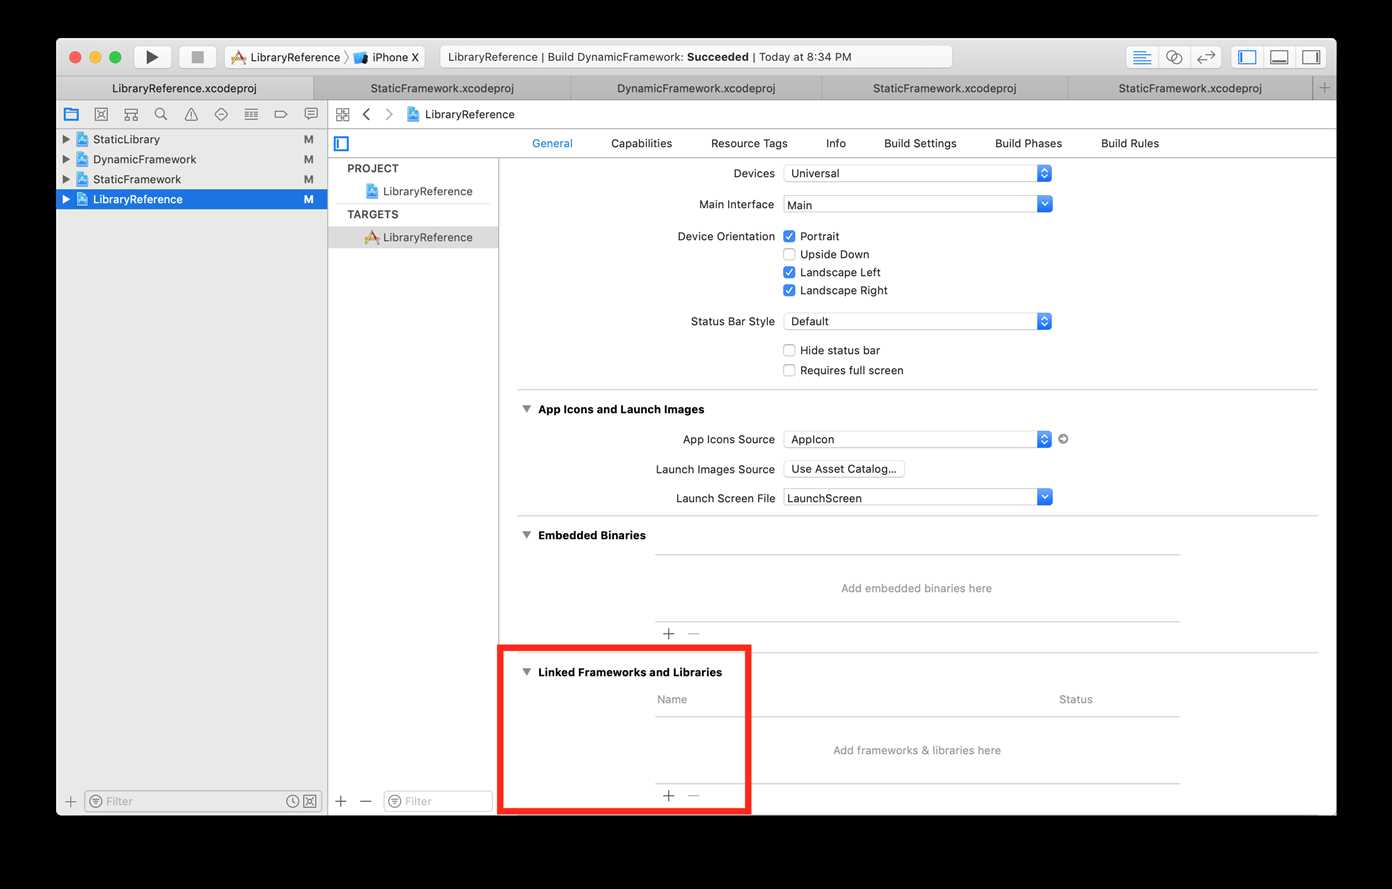Open the Symbol navigator
The image size is (1392, 889).
click(x=131, y=114)
